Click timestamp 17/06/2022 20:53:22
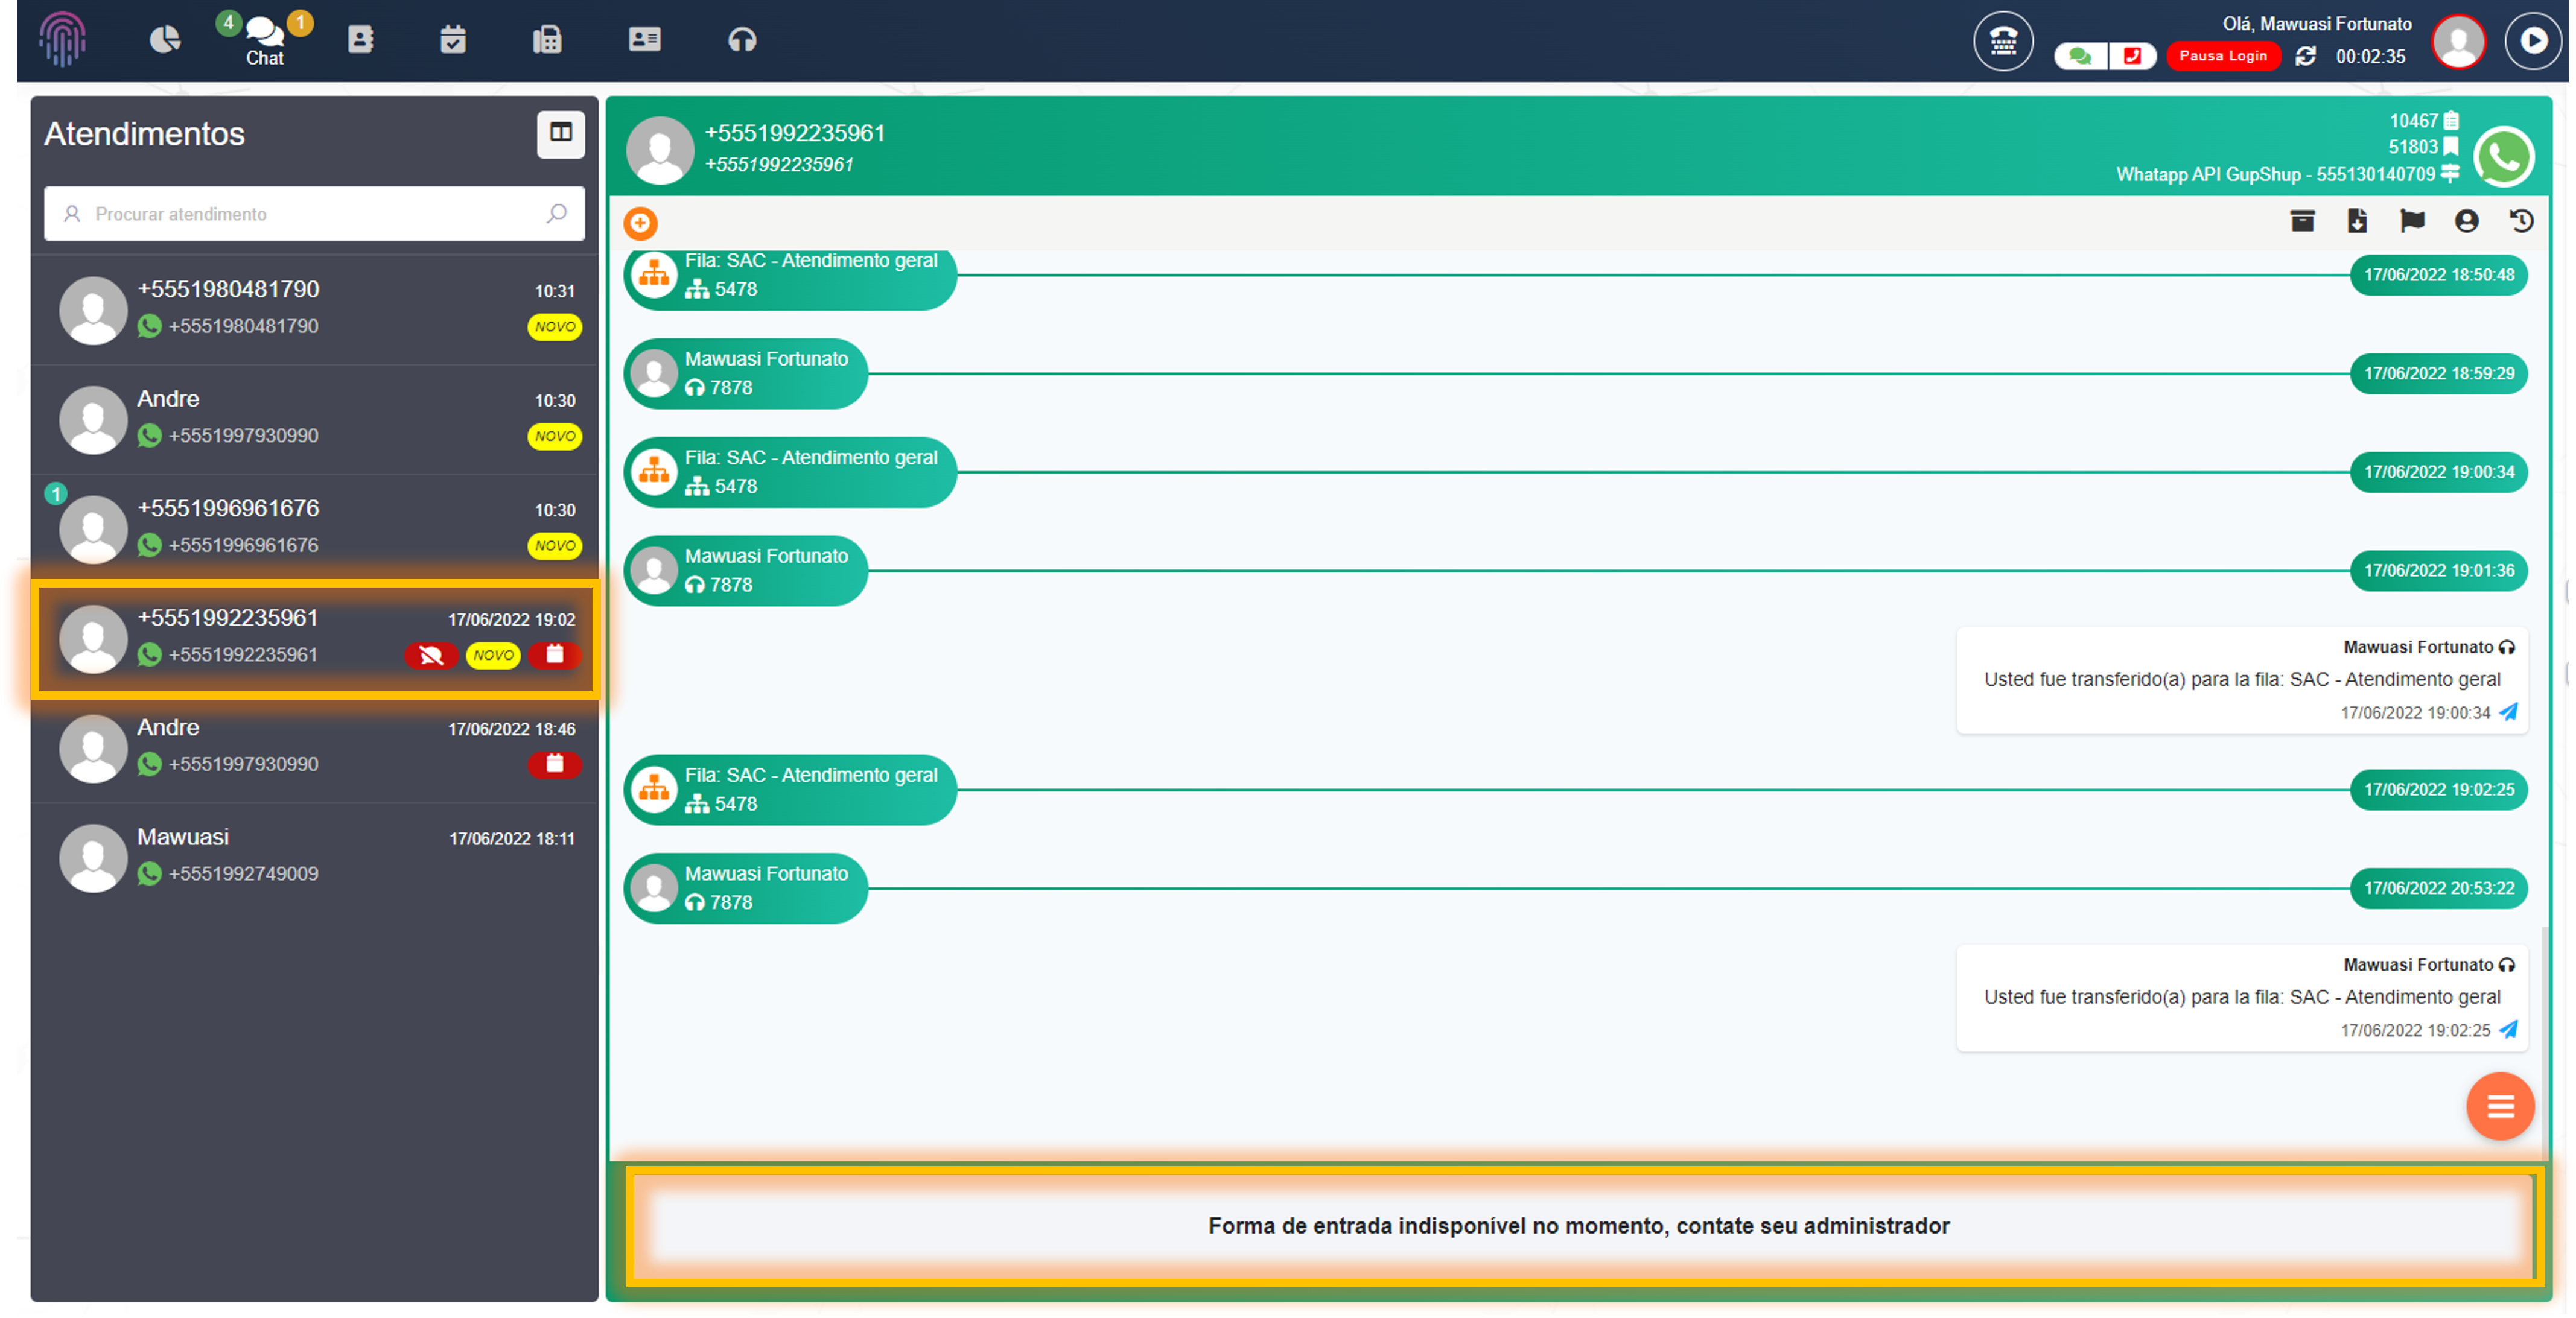 tap(2439, 889)
